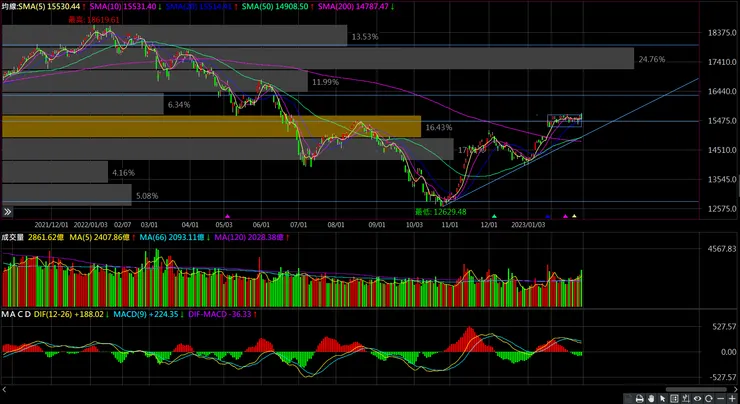Click the green triangle marker near 12/01
The image size is (740, 404).
point(494,216)
